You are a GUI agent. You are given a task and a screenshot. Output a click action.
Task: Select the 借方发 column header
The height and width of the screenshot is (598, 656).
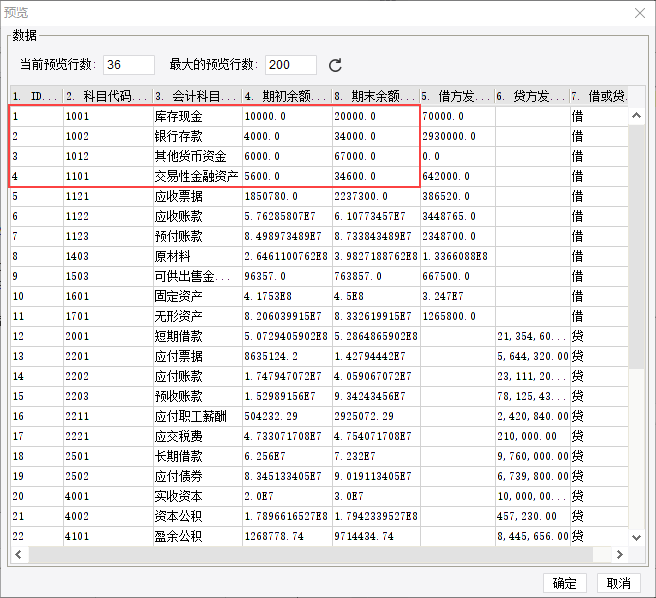pyautogui.click(x=457, y=96)
